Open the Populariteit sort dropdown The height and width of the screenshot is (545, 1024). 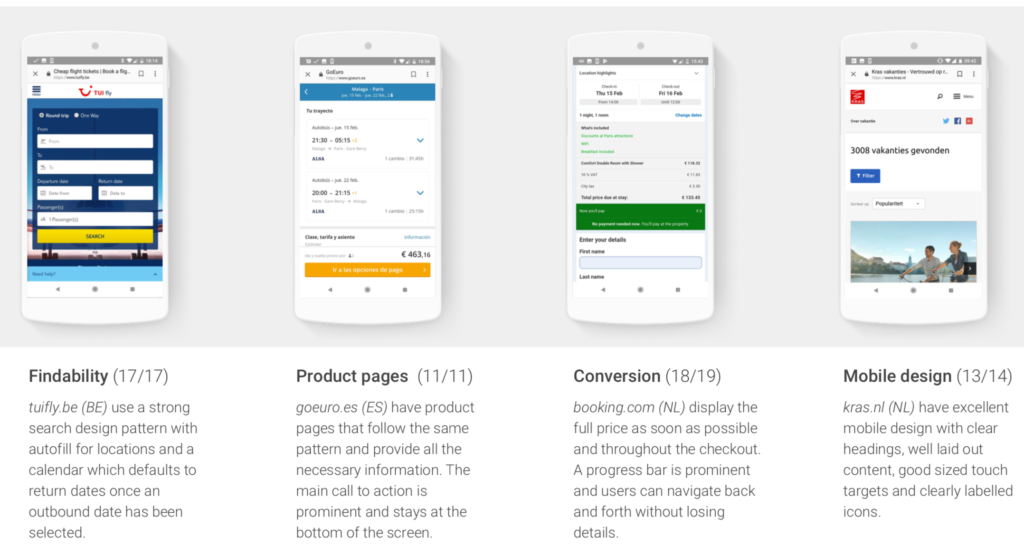(898, 204)
